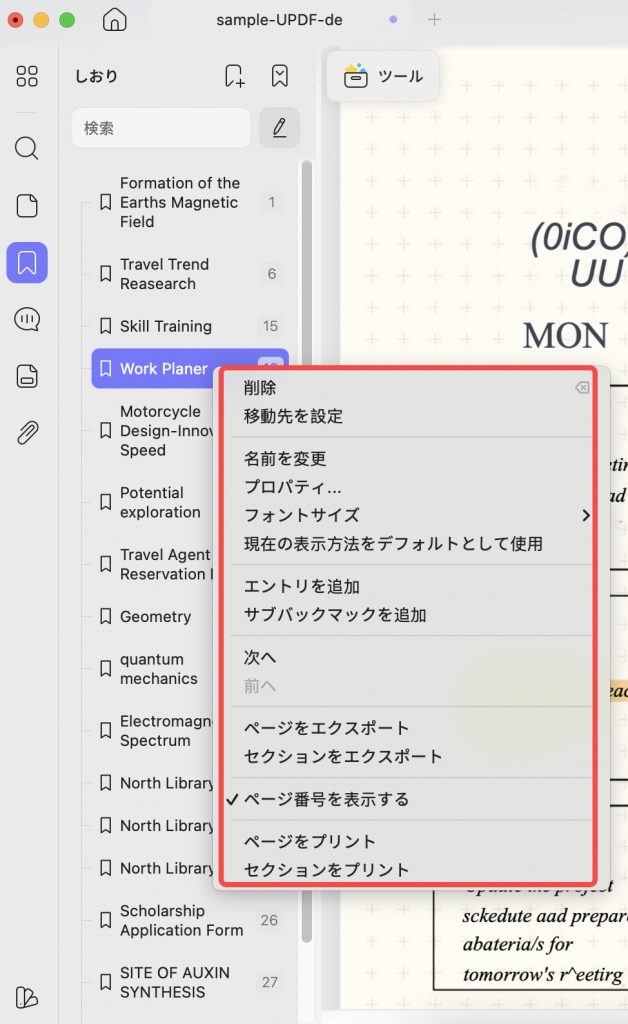
Task: Open the attachments paperclip icon
Action: (27, 432)
